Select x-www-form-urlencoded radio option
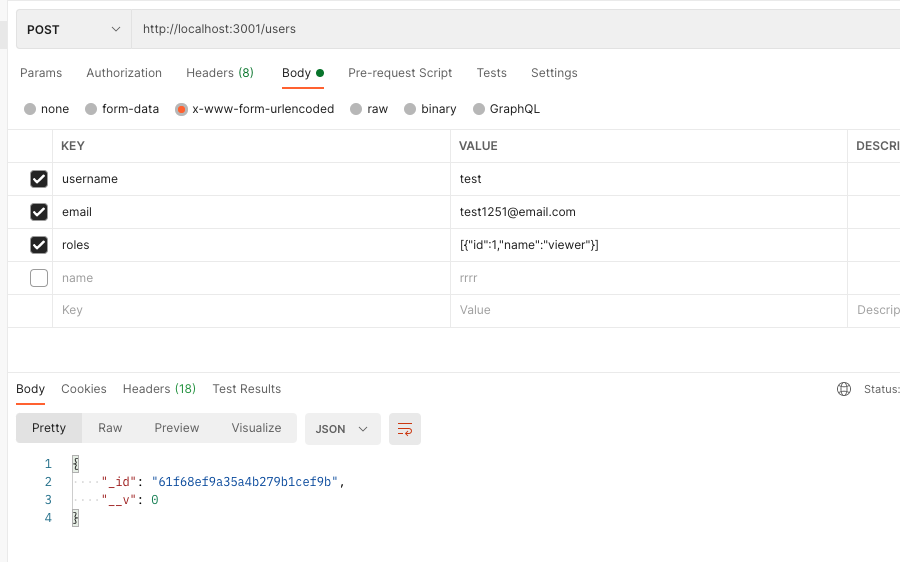900x562 pixels. [x=181, y=109]
